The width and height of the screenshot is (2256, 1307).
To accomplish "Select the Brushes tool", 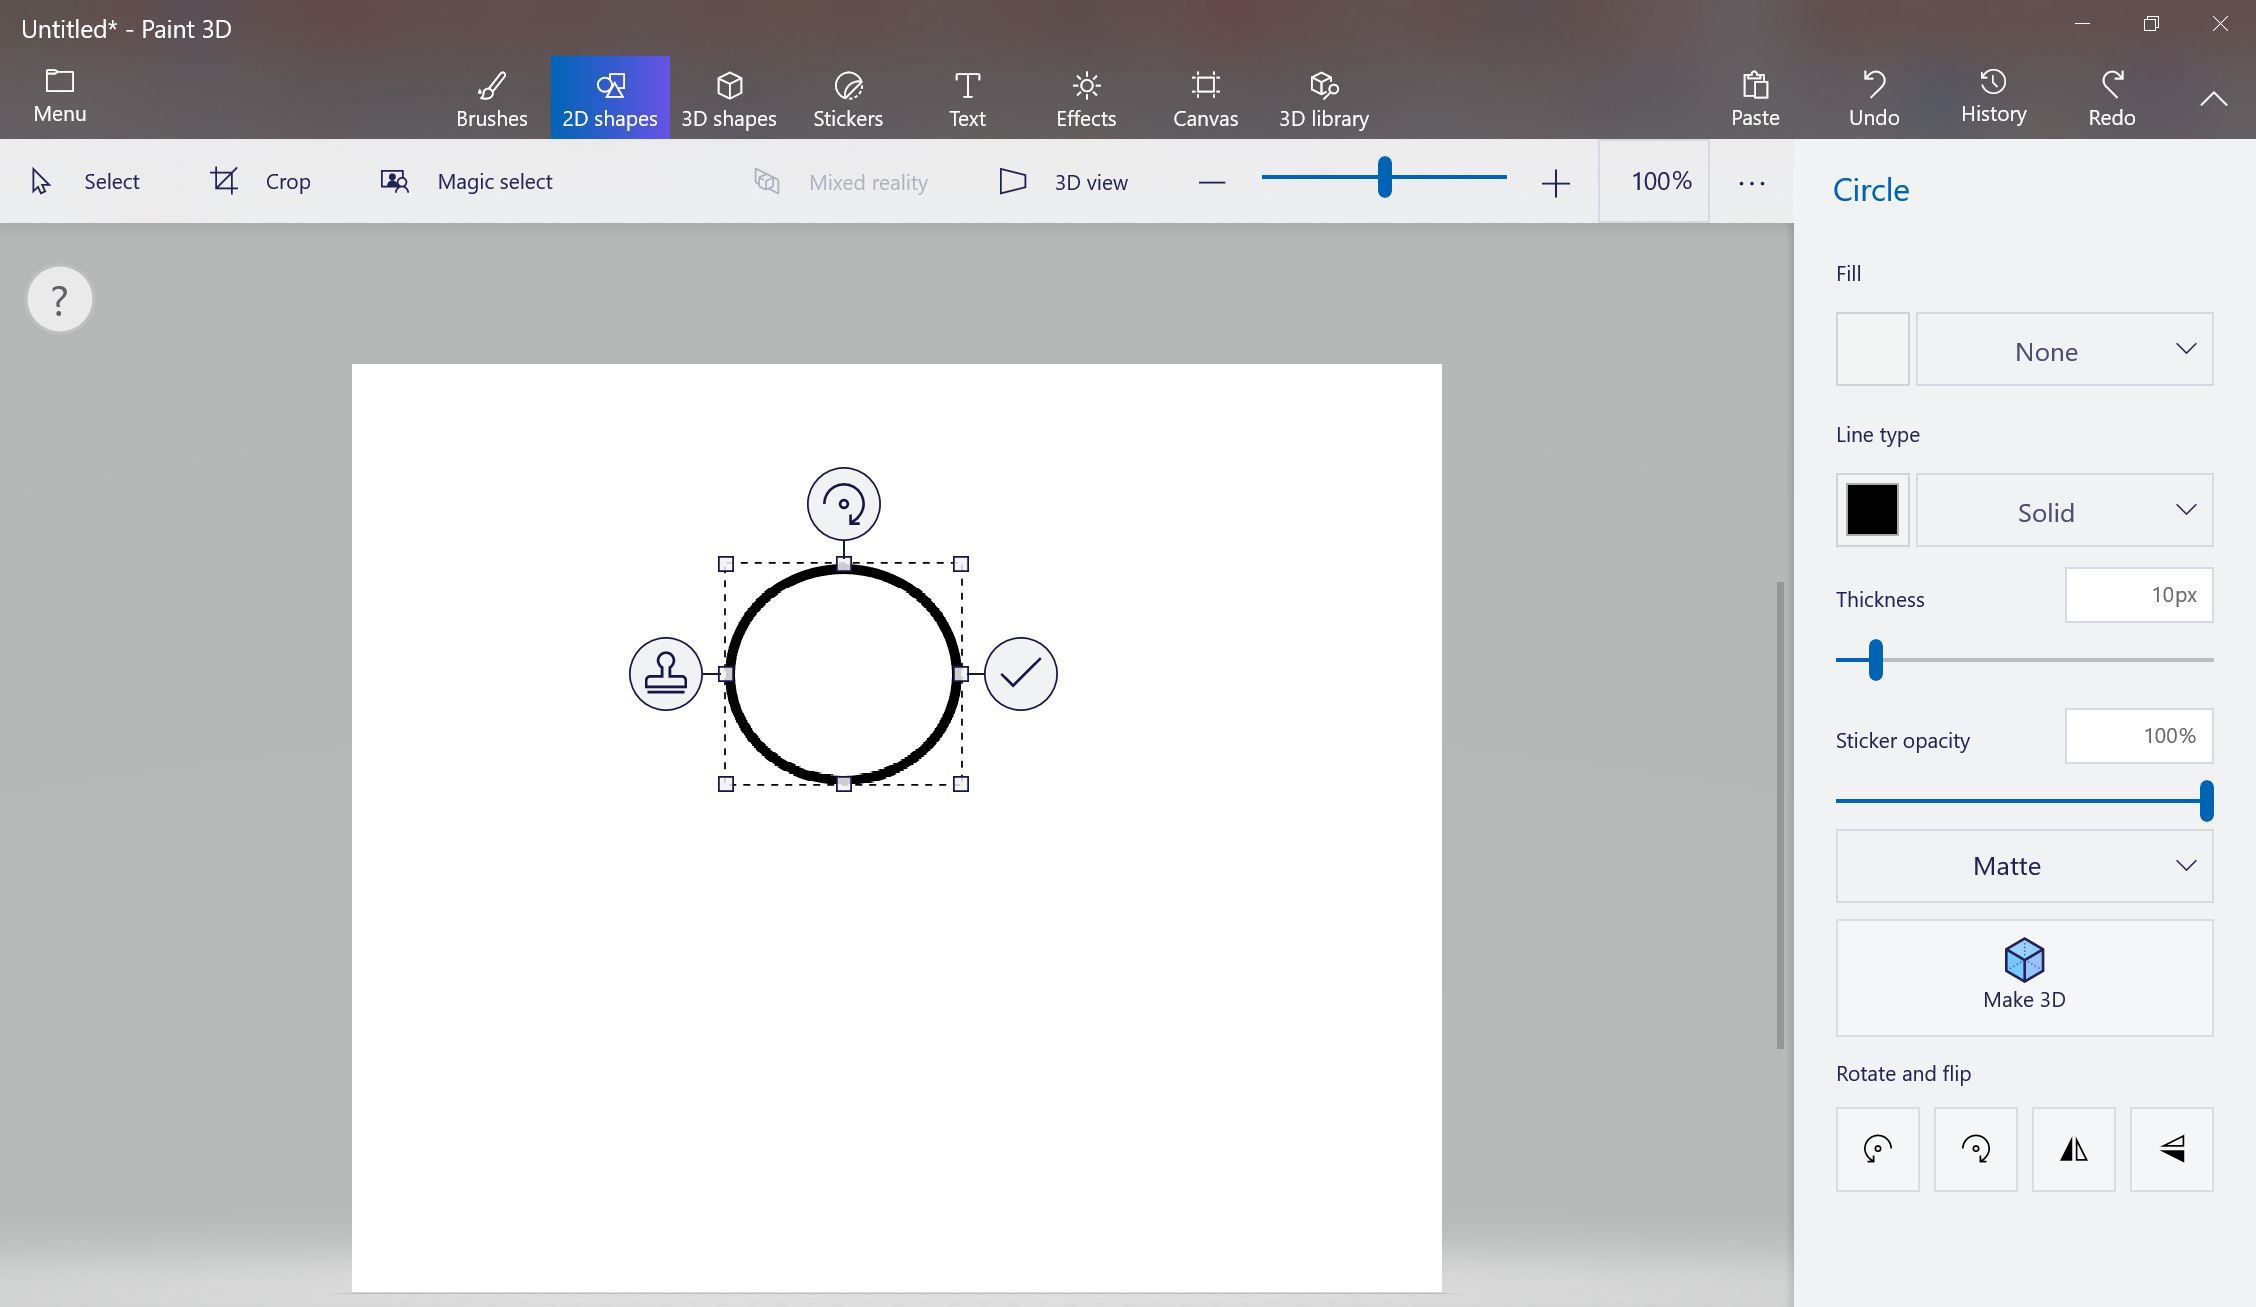I will (x=491, y=97).
